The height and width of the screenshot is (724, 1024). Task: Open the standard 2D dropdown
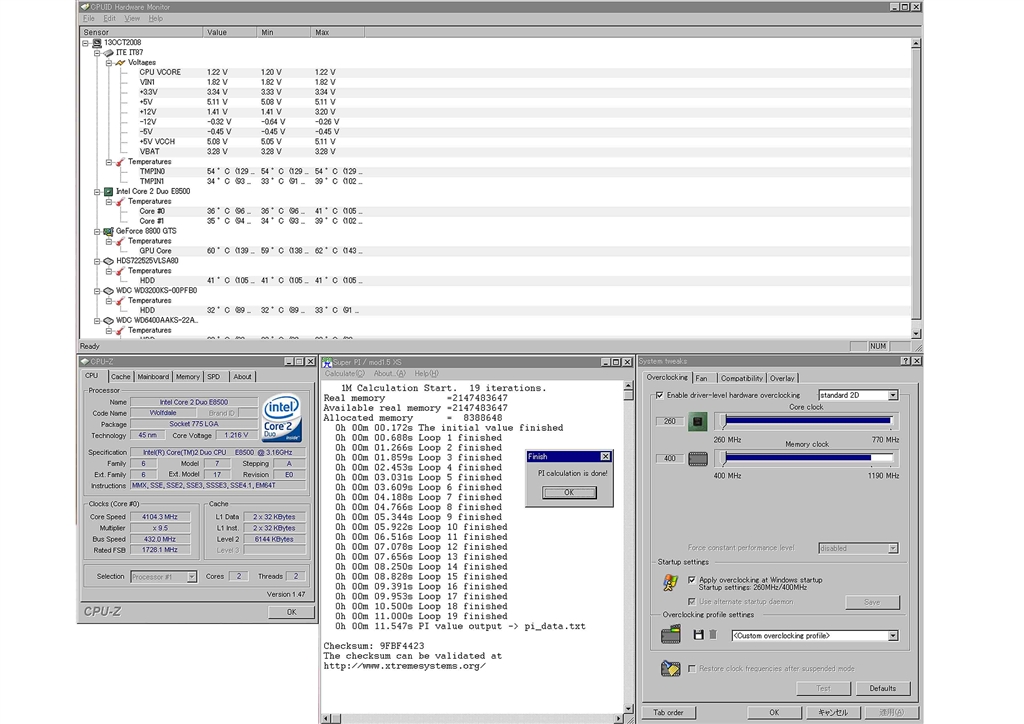point(893,396)
